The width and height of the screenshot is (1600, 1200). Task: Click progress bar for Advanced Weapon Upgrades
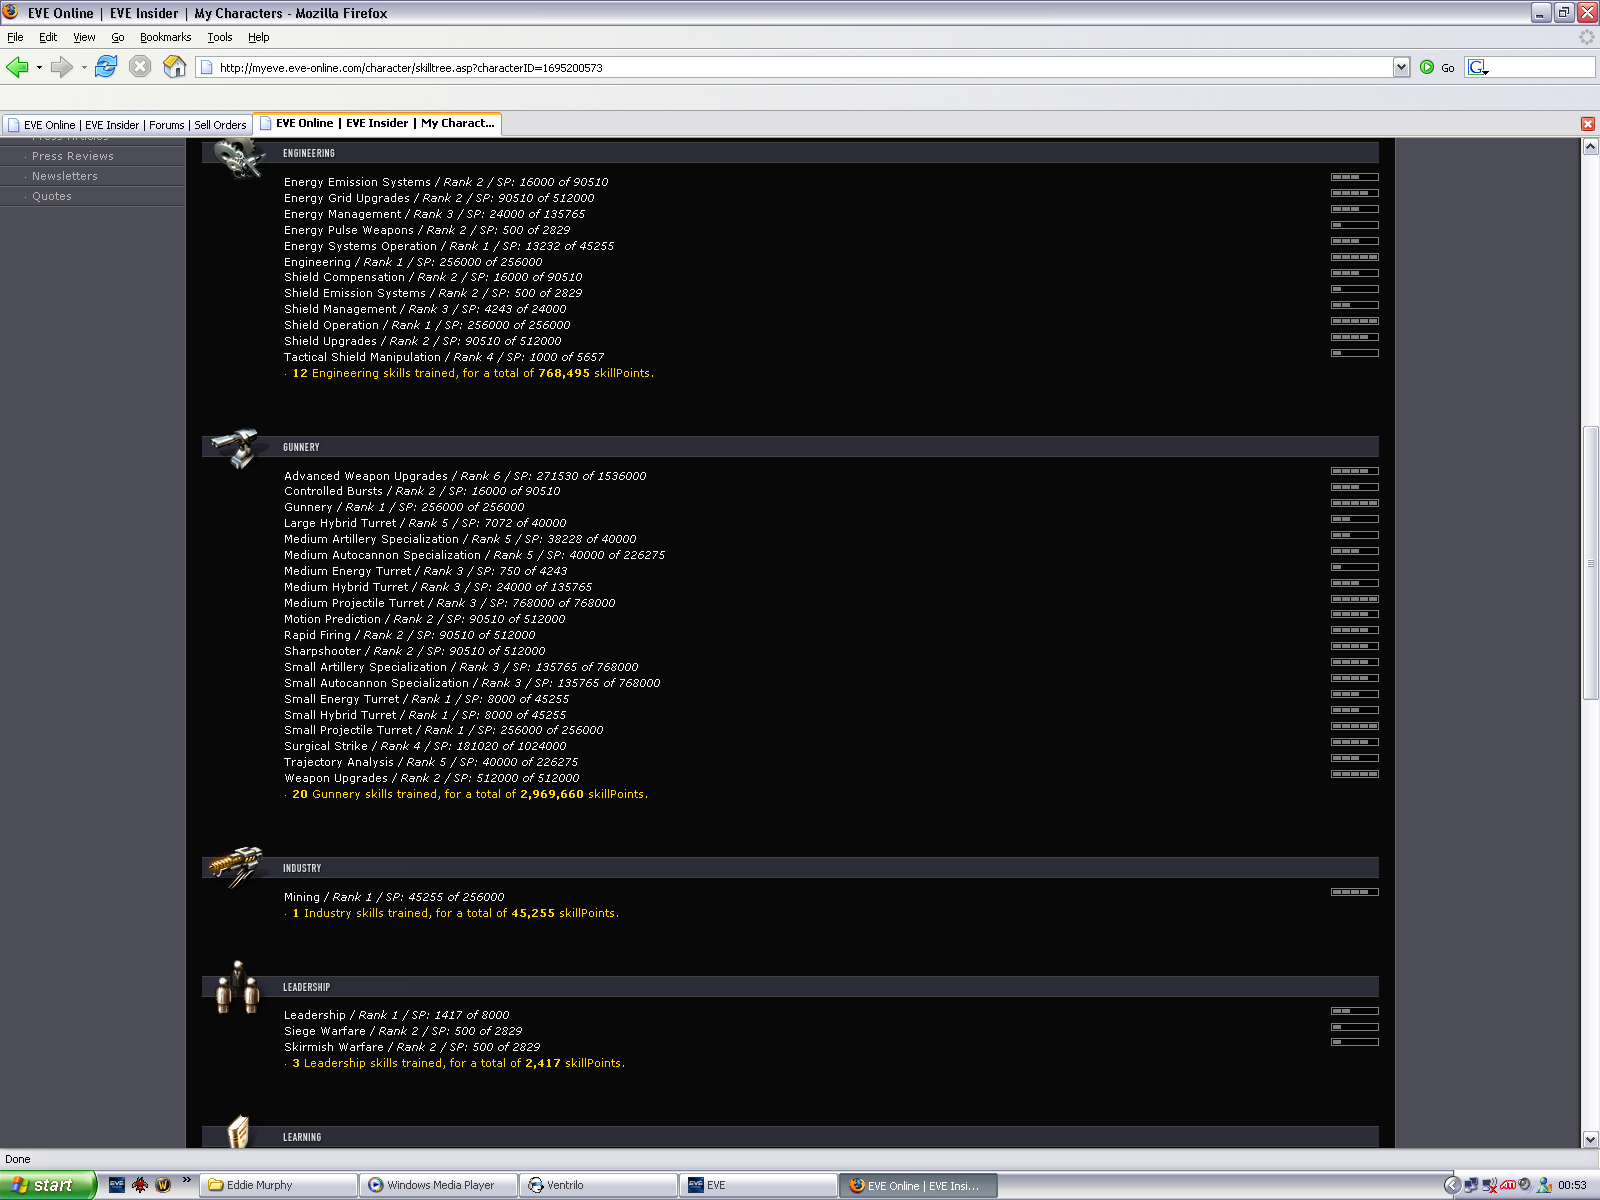(x=1355, y=471)
